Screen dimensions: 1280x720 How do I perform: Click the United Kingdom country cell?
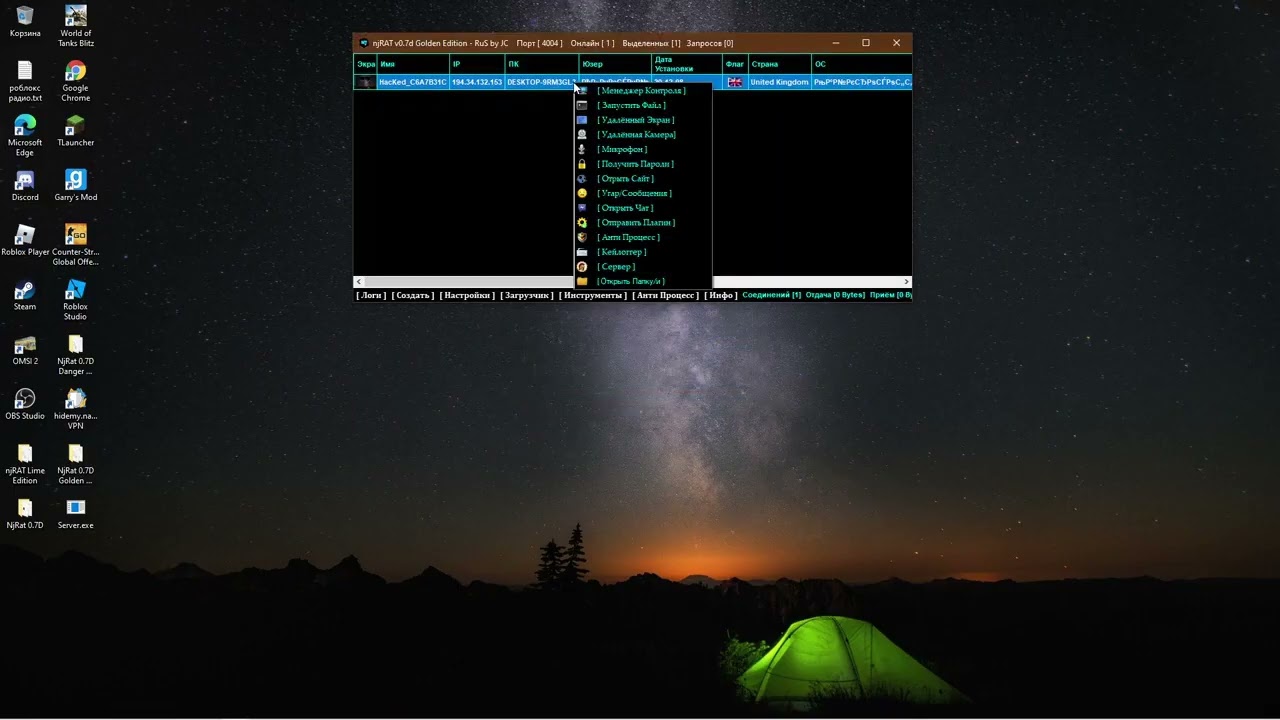click(779, 82)
